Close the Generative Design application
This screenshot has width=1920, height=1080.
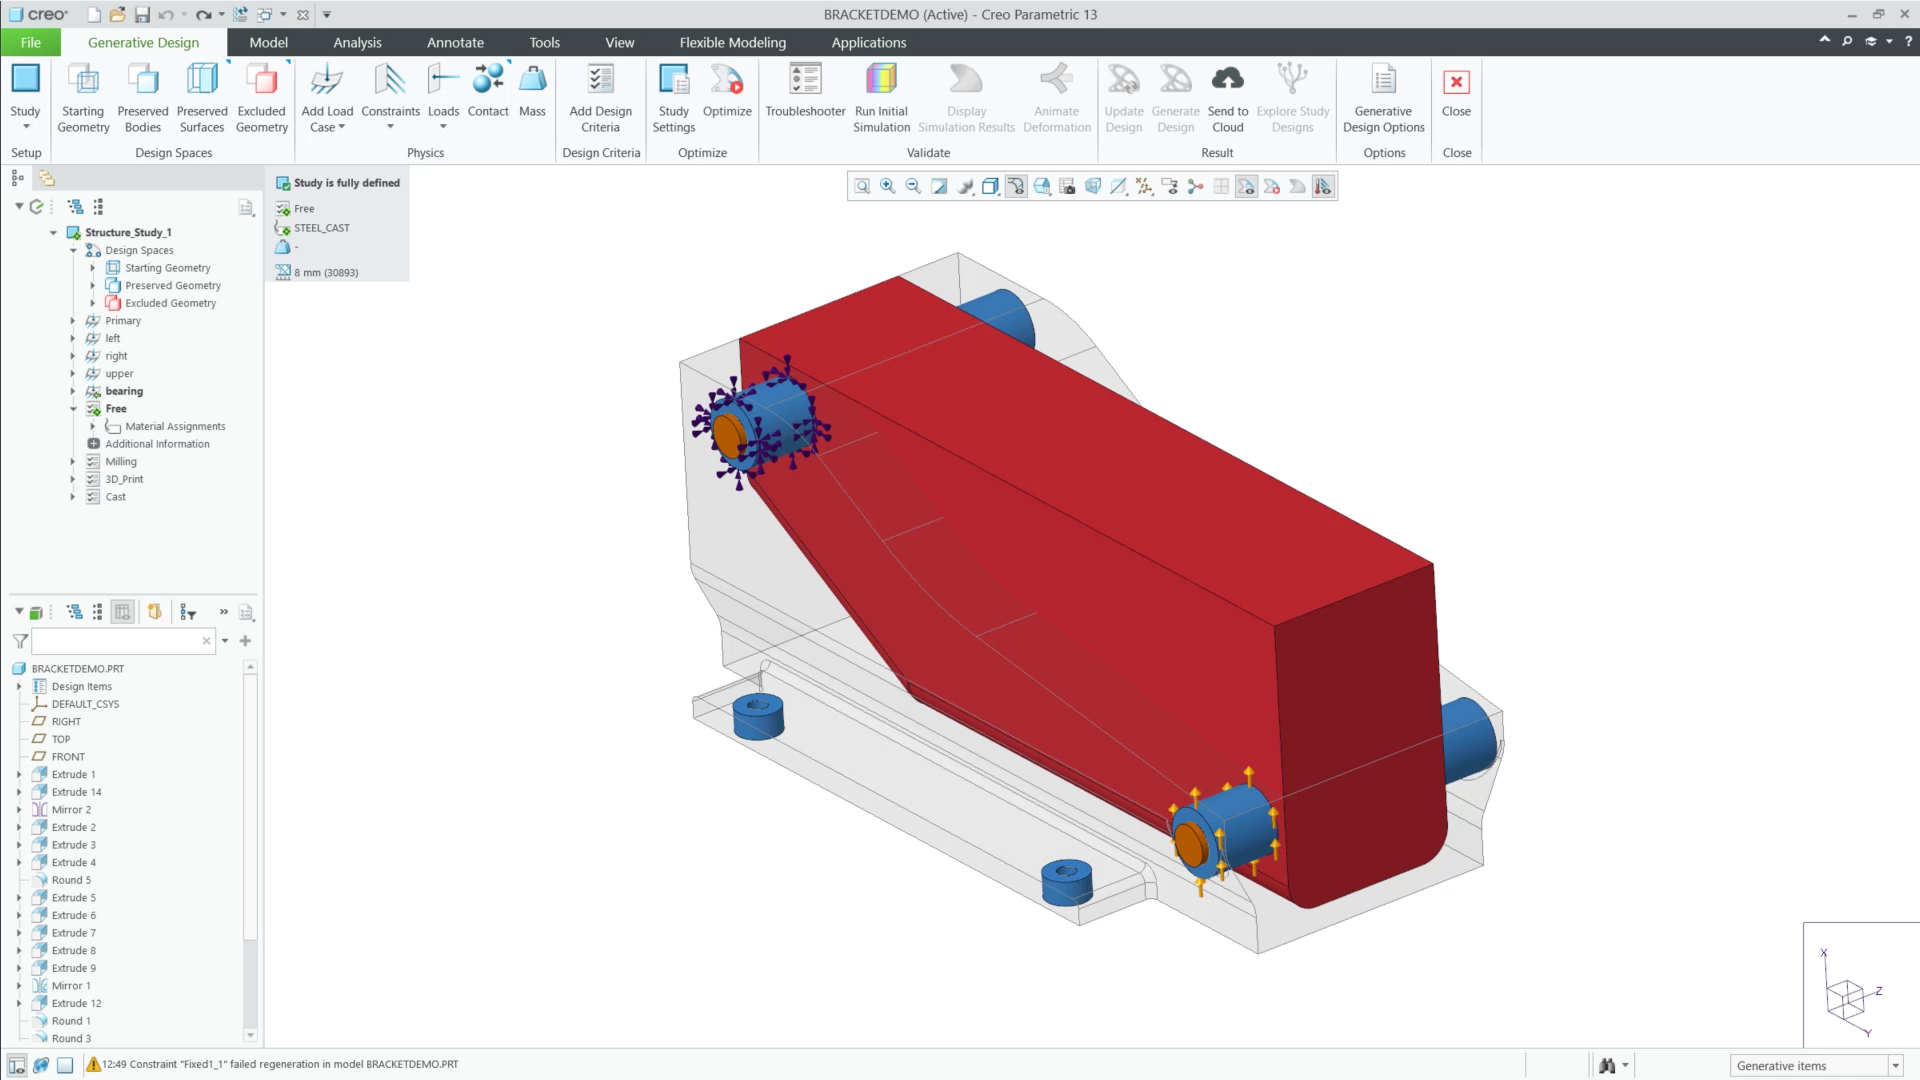point(1456,90)
